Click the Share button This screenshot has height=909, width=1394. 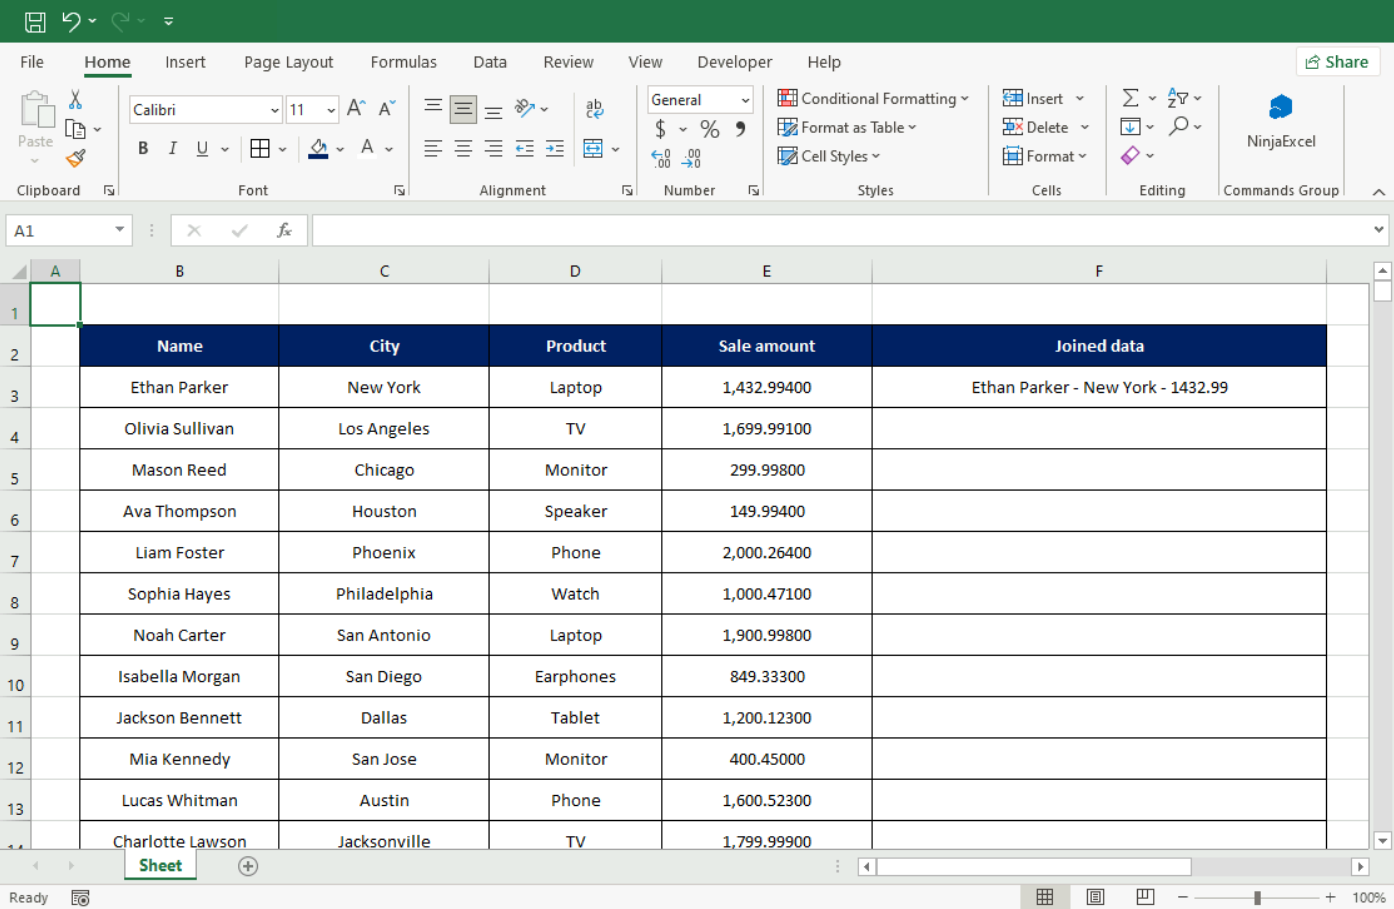pyautogui.click(x=1337, y=62)
